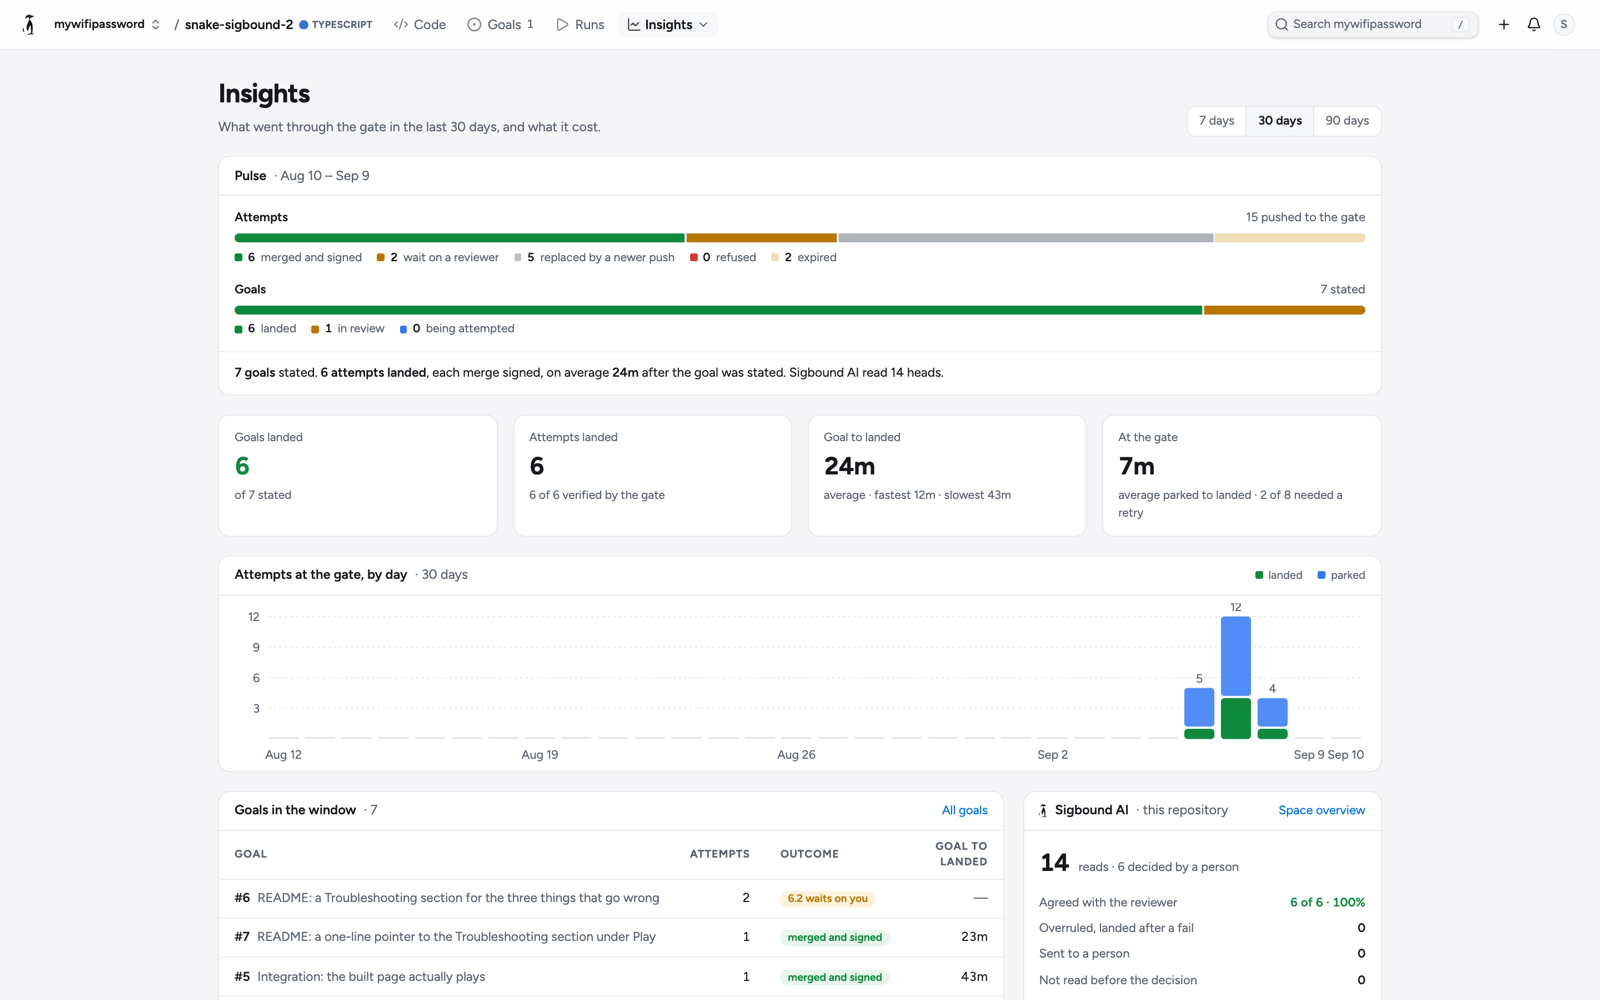Click the chart bar labeled 4
The height and width of the screenshot is (1000, 1600).
pos(1272,718)
